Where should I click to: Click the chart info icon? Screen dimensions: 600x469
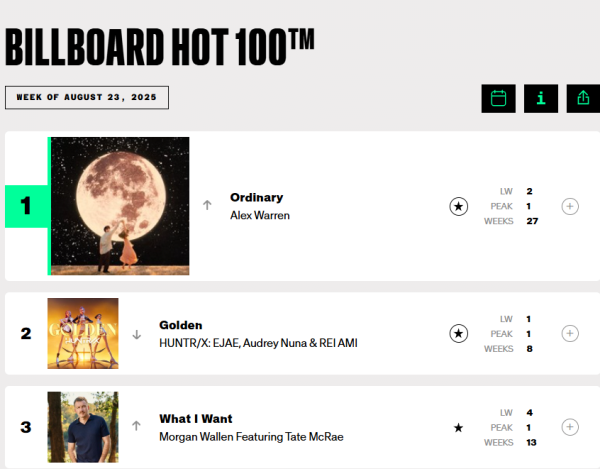click(x=541, y=98)
